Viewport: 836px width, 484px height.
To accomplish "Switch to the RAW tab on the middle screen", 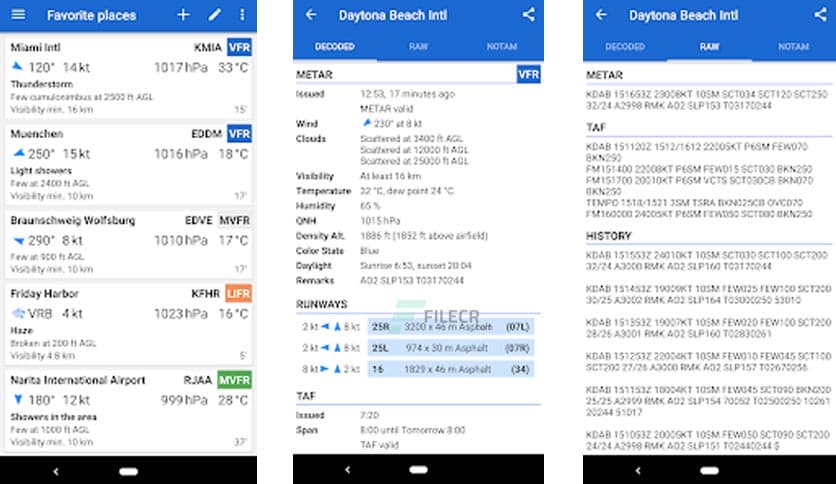I will [x=419, y=46].
